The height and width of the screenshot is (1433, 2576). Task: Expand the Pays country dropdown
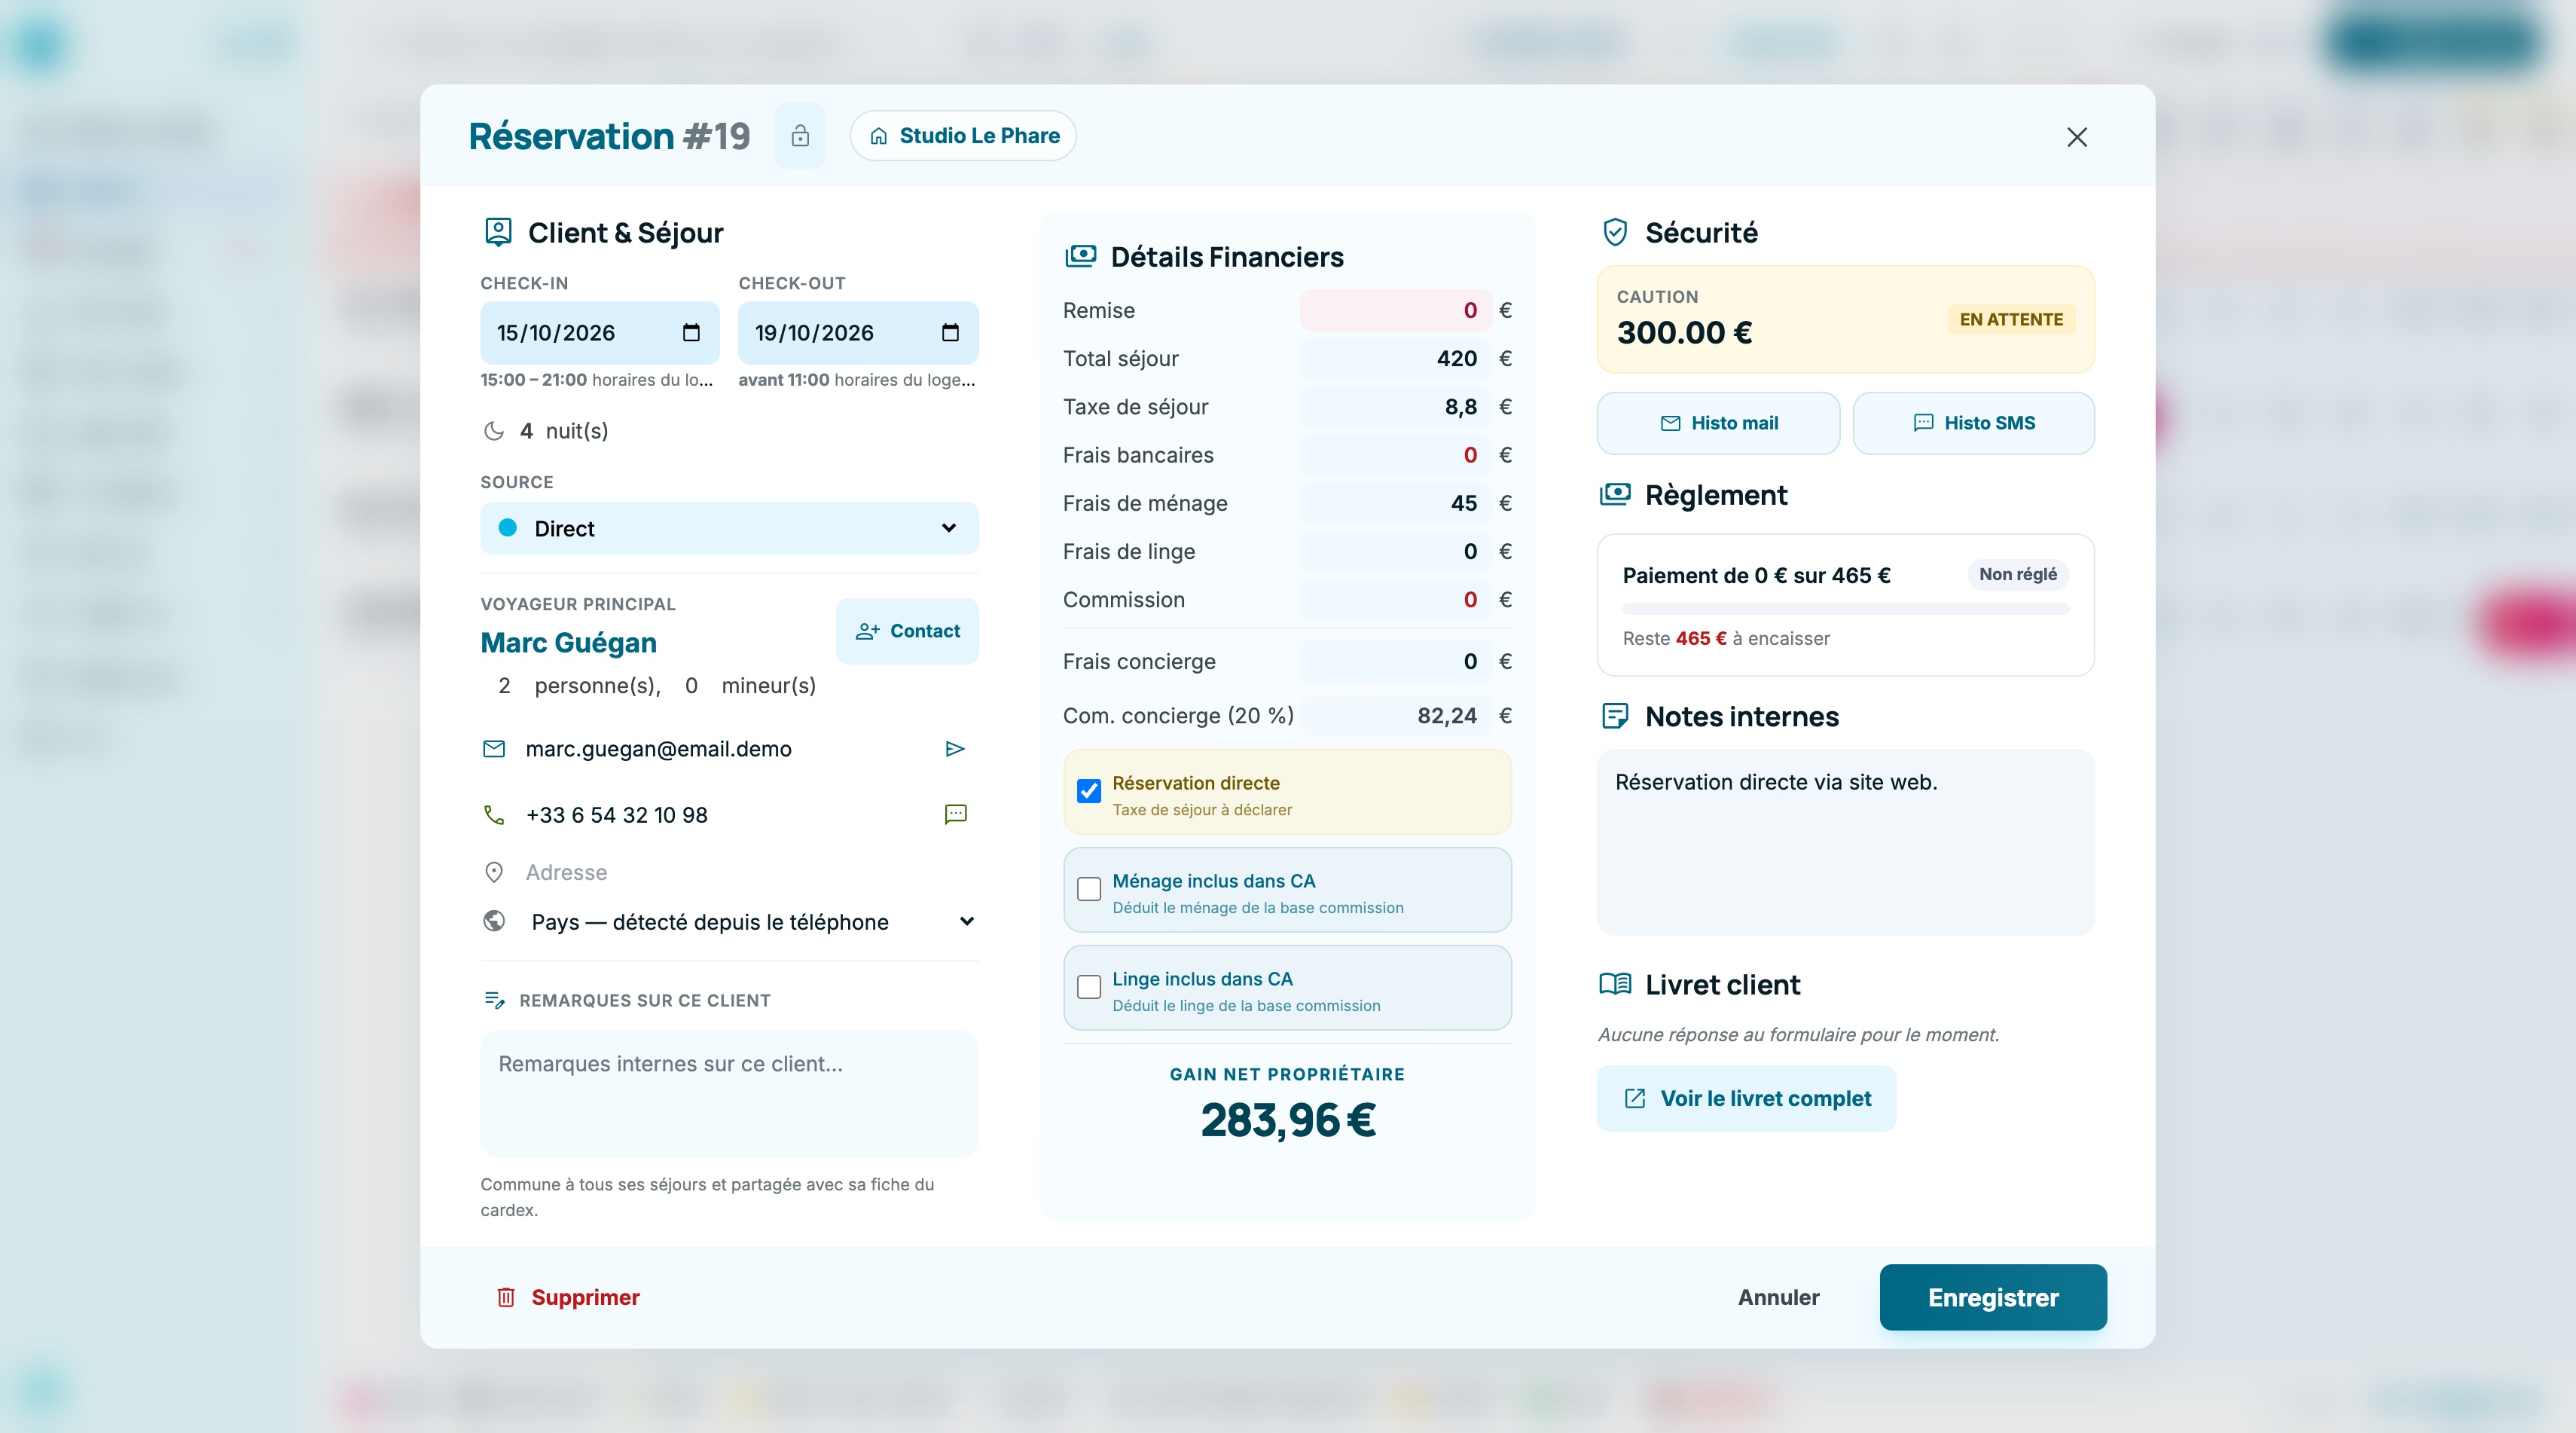[729, 921]
